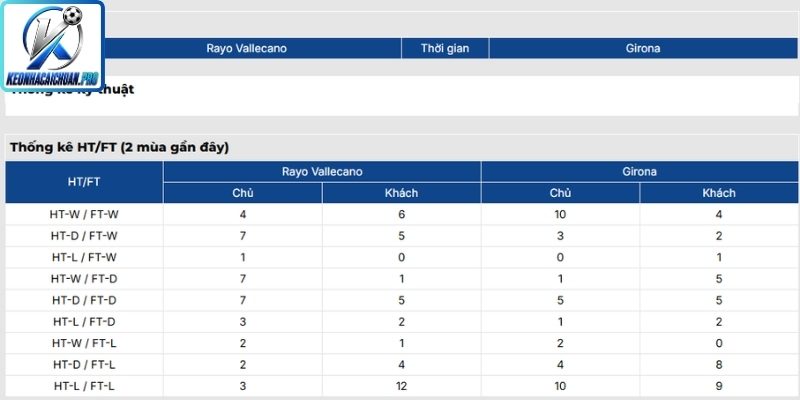Click the Thống kê kỹ thuật heading
The image size is (800, 400).
72,90
